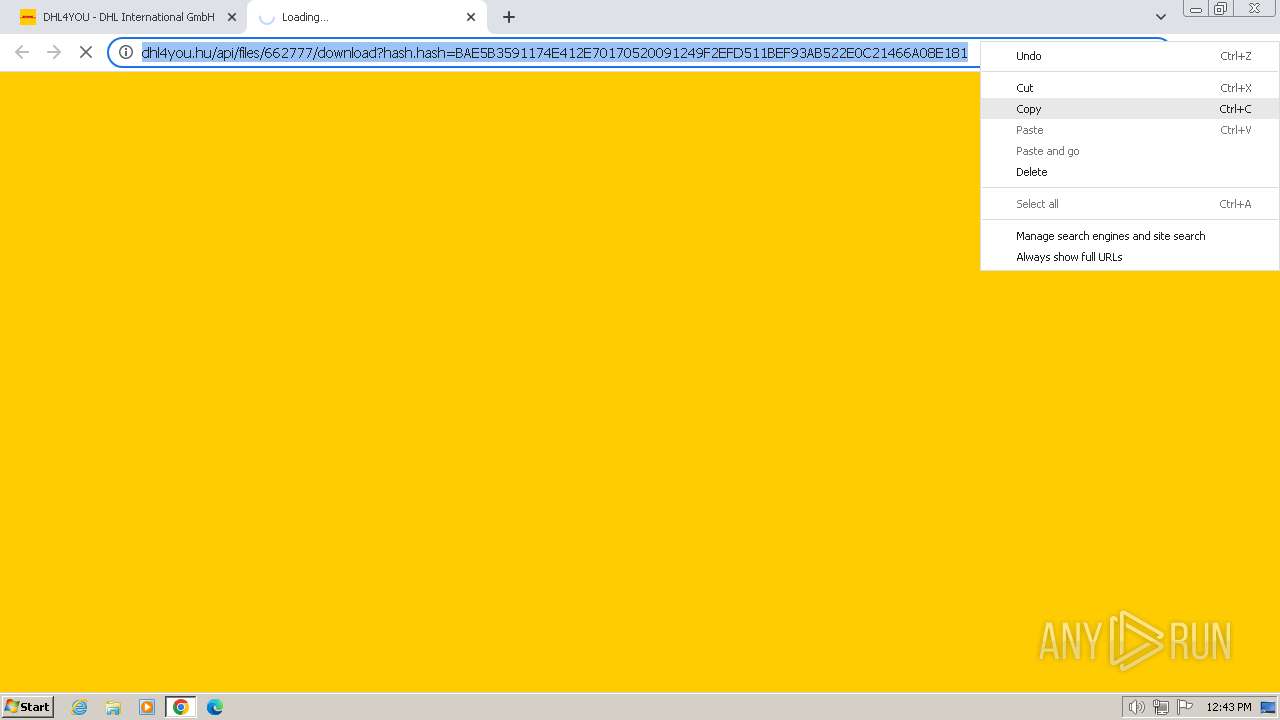The height and width of the screenshot is (720, 1280).
Task: Open Windows Media Player from taskbar
Action: [x=147, y=707]
